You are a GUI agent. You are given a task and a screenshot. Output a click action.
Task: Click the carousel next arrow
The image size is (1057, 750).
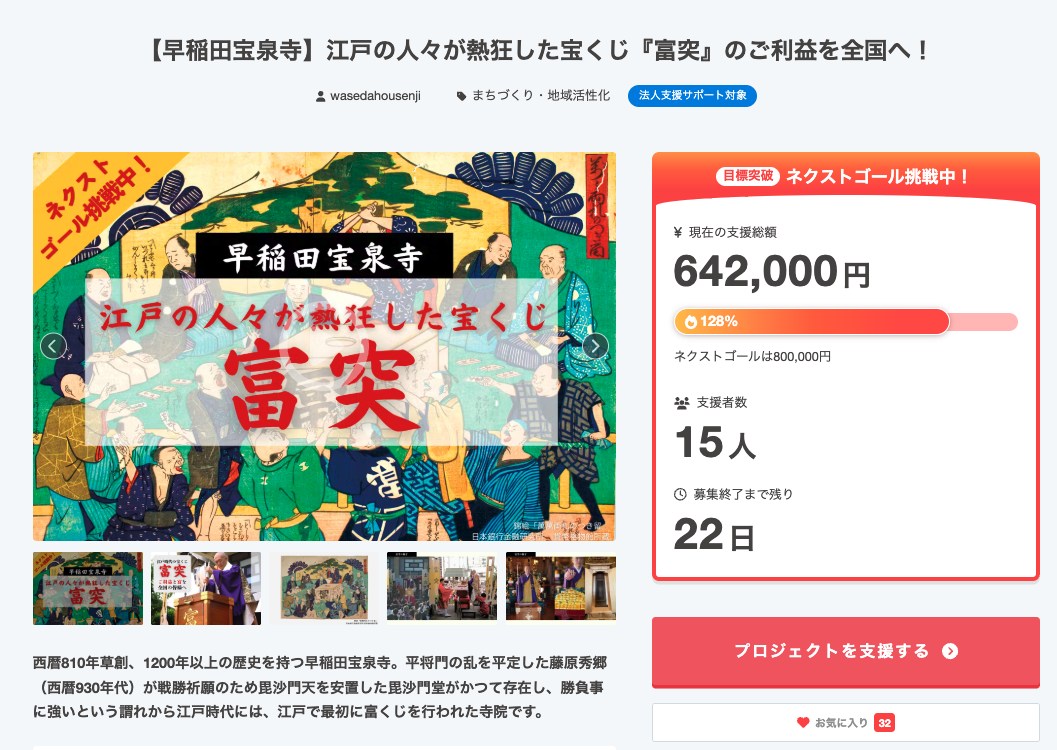tap(595, 346)
